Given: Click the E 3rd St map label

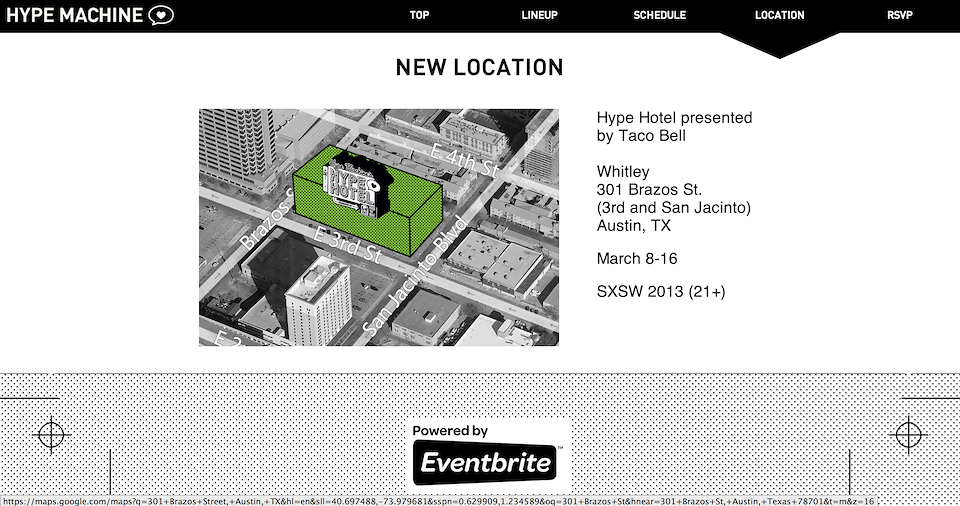Looking at the screenshot, I should pos(348,244).
